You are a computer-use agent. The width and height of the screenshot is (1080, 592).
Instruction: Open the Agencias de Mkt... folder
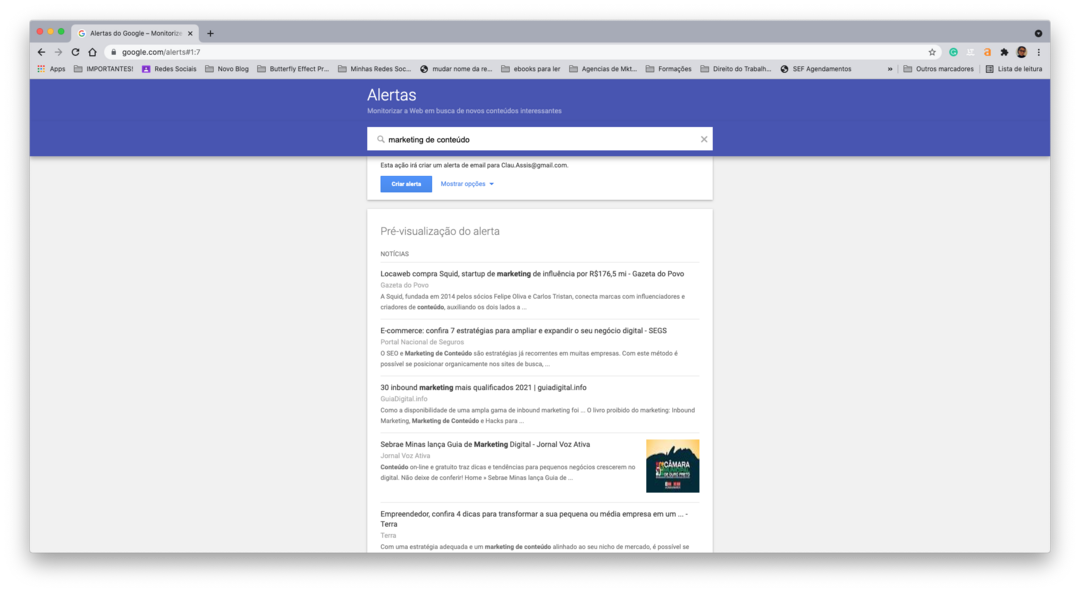pyautogui.click(x=603, y=69)
